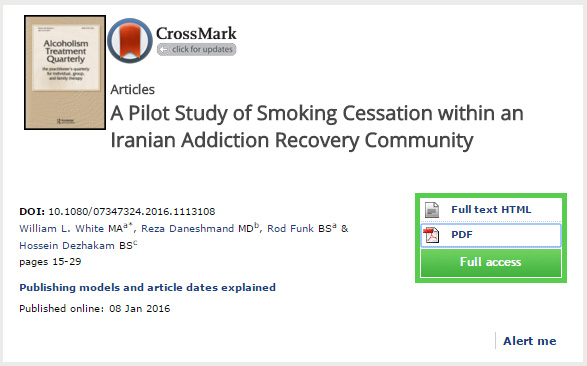Click the arrow in click for updates badge
This screenshot has width=587, height=366.
click(164, 49)
